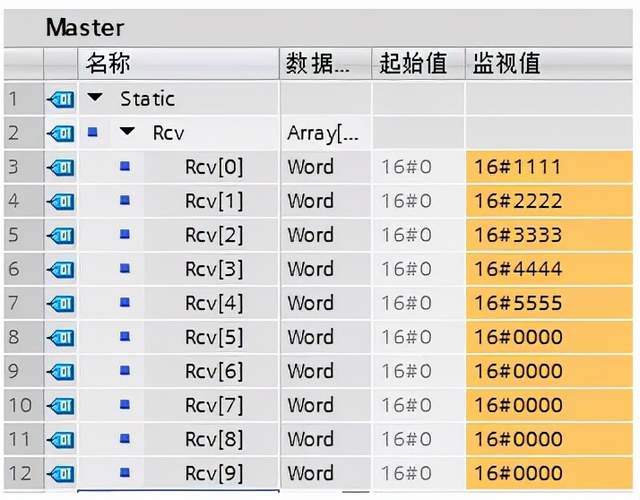This screenshot has width=640, height=500.
Task: Click the data tag icon for Rcv[9]
Action: pyautogui.click(x=60, y=473)
